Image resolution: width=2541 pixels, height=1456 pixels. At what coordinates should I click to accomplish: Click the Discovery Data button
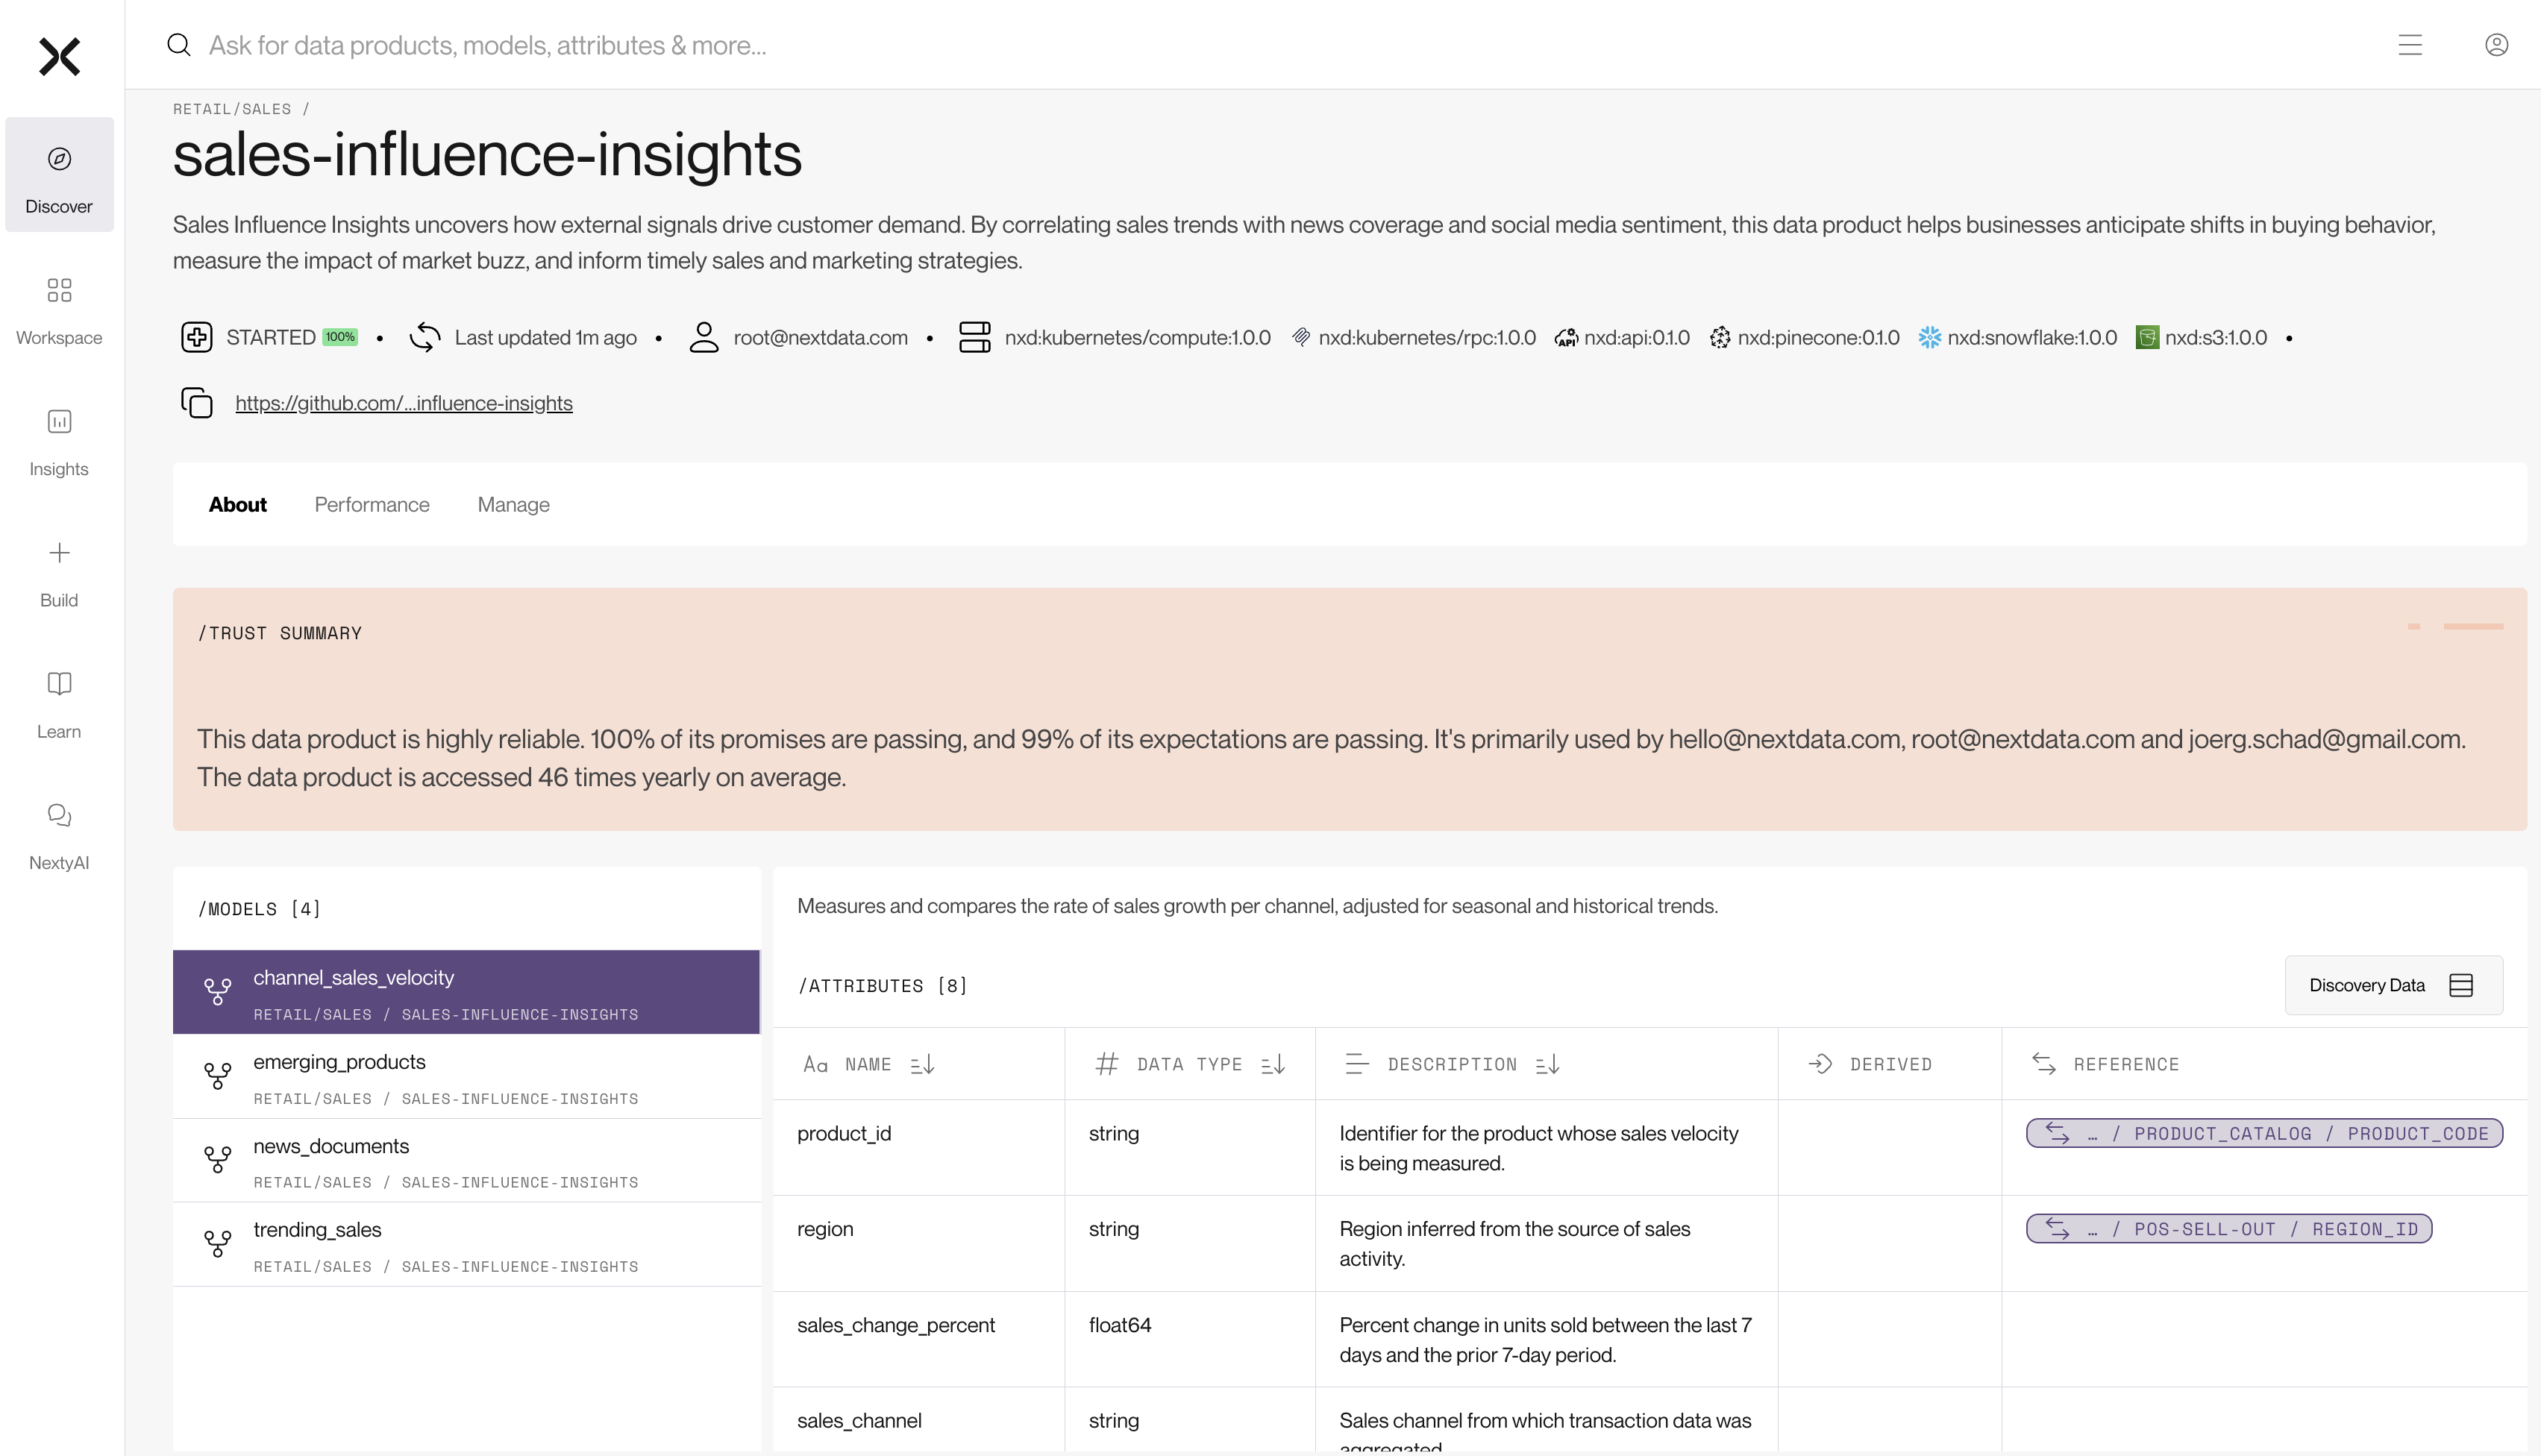(x=2393, y=986)
